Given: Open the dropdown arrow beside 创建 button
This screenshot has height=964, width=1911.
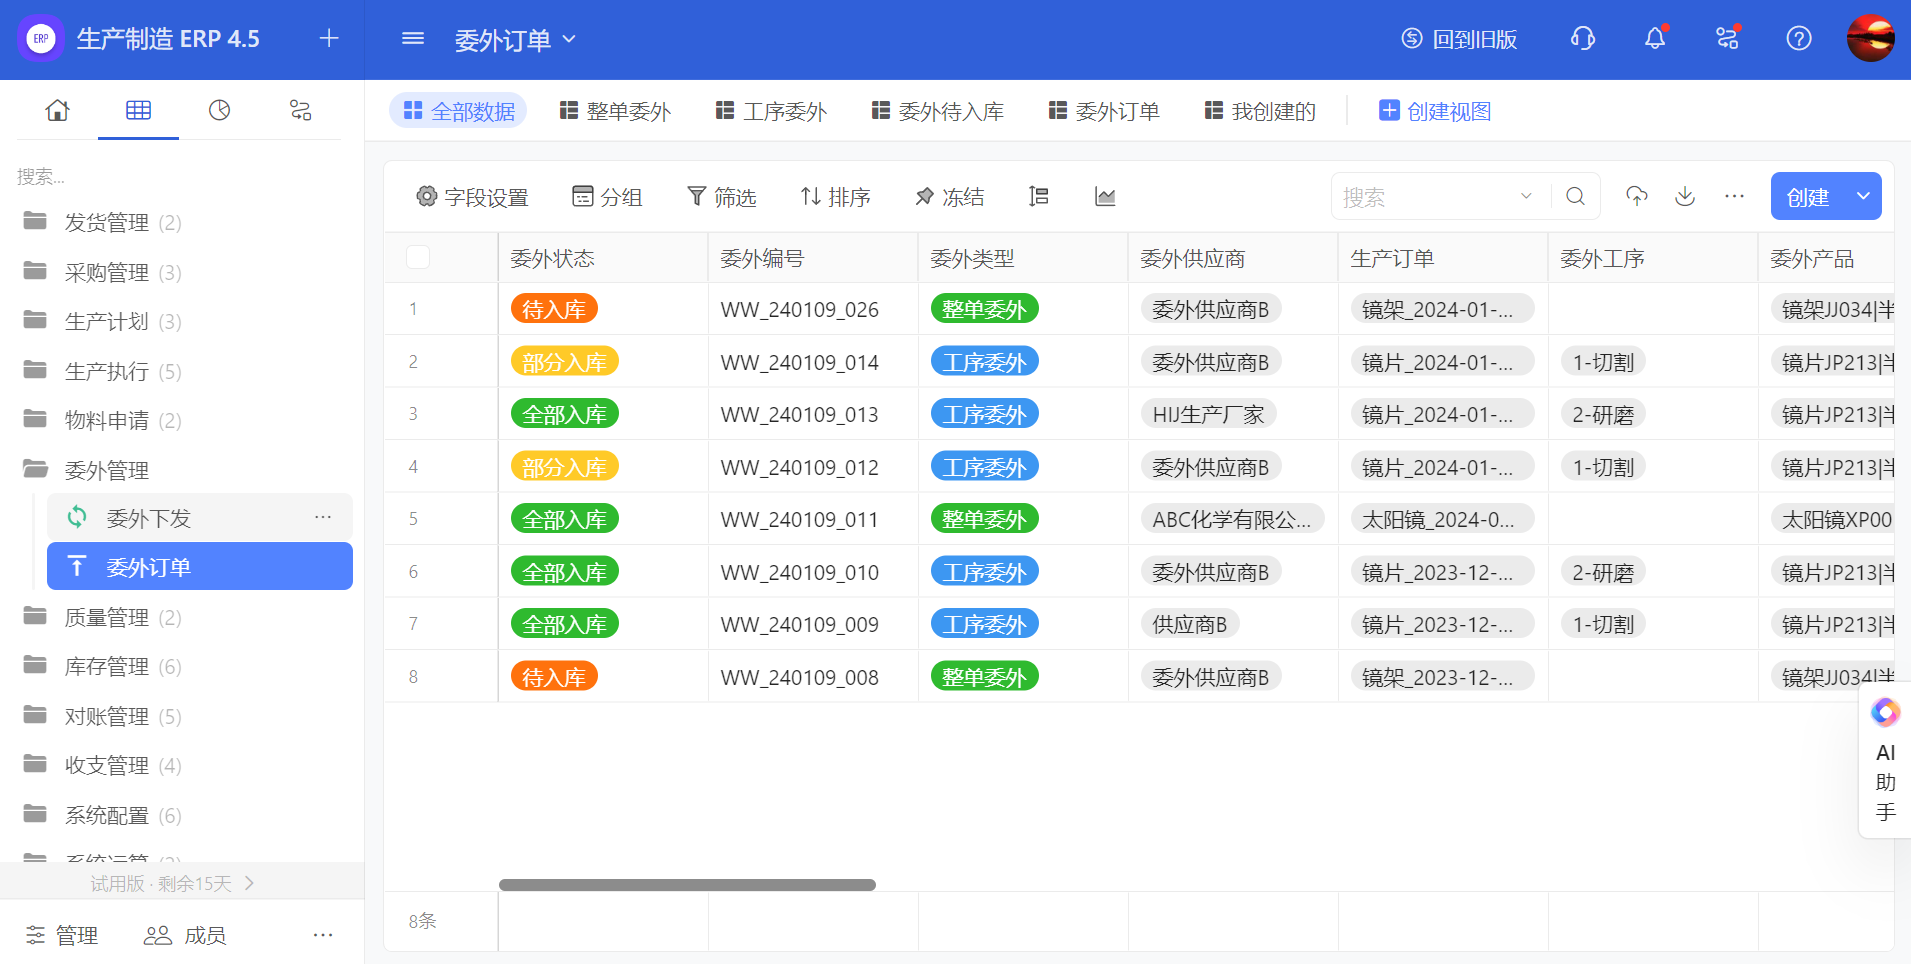Looking at the screenshot, I should (1863, 196).
